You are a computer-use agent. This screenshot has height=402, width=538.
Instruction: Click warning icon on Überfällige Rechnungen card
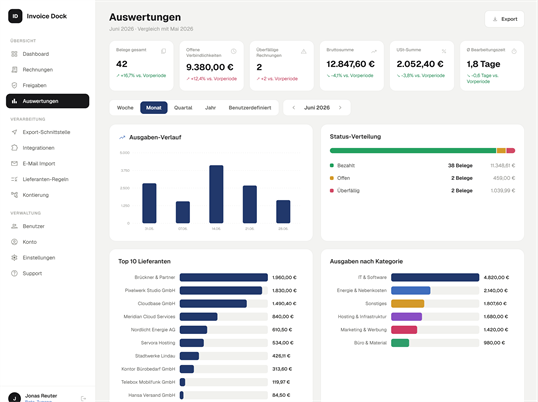[x=304, y=51]
